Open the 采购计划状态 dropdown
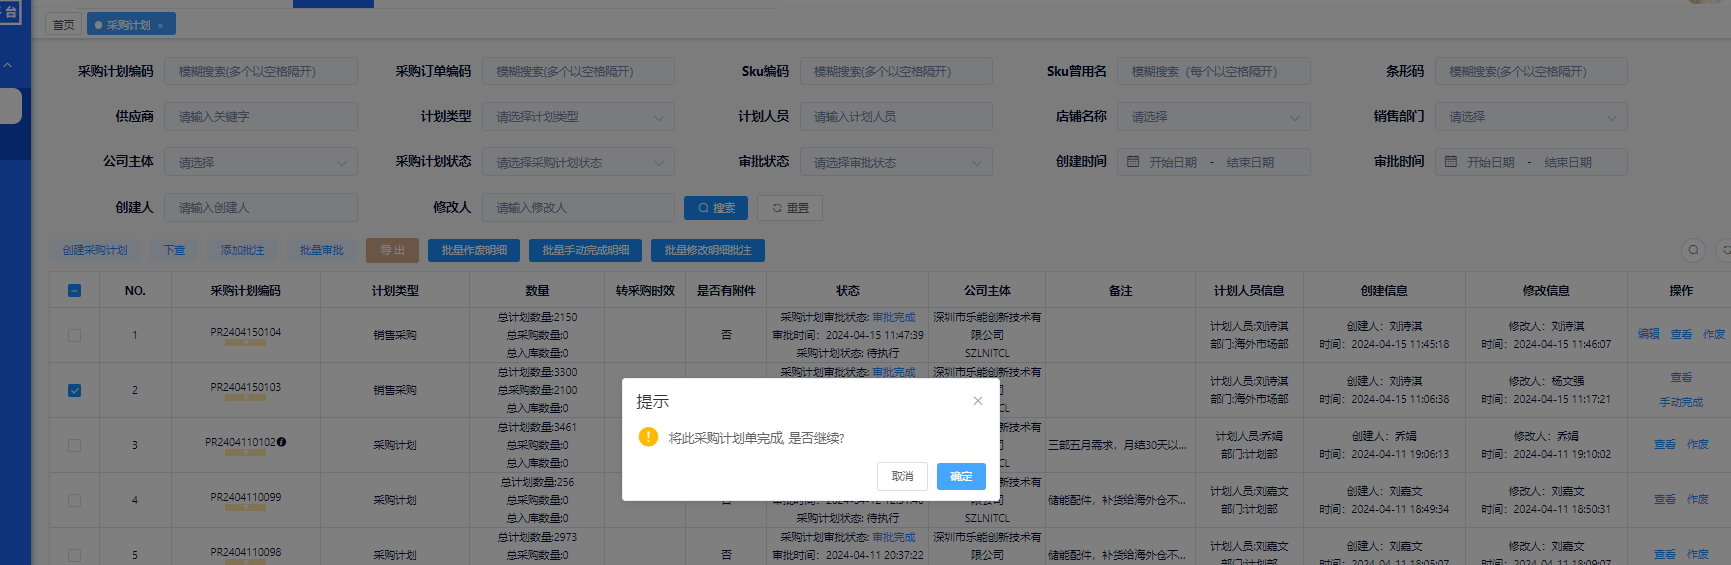The image size is (1731, 565). [x=578, y=162]
